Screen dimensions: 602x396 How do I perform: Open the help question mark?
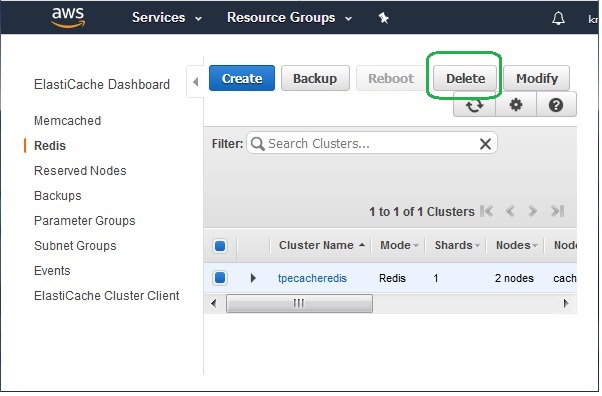tap(556, 105)
